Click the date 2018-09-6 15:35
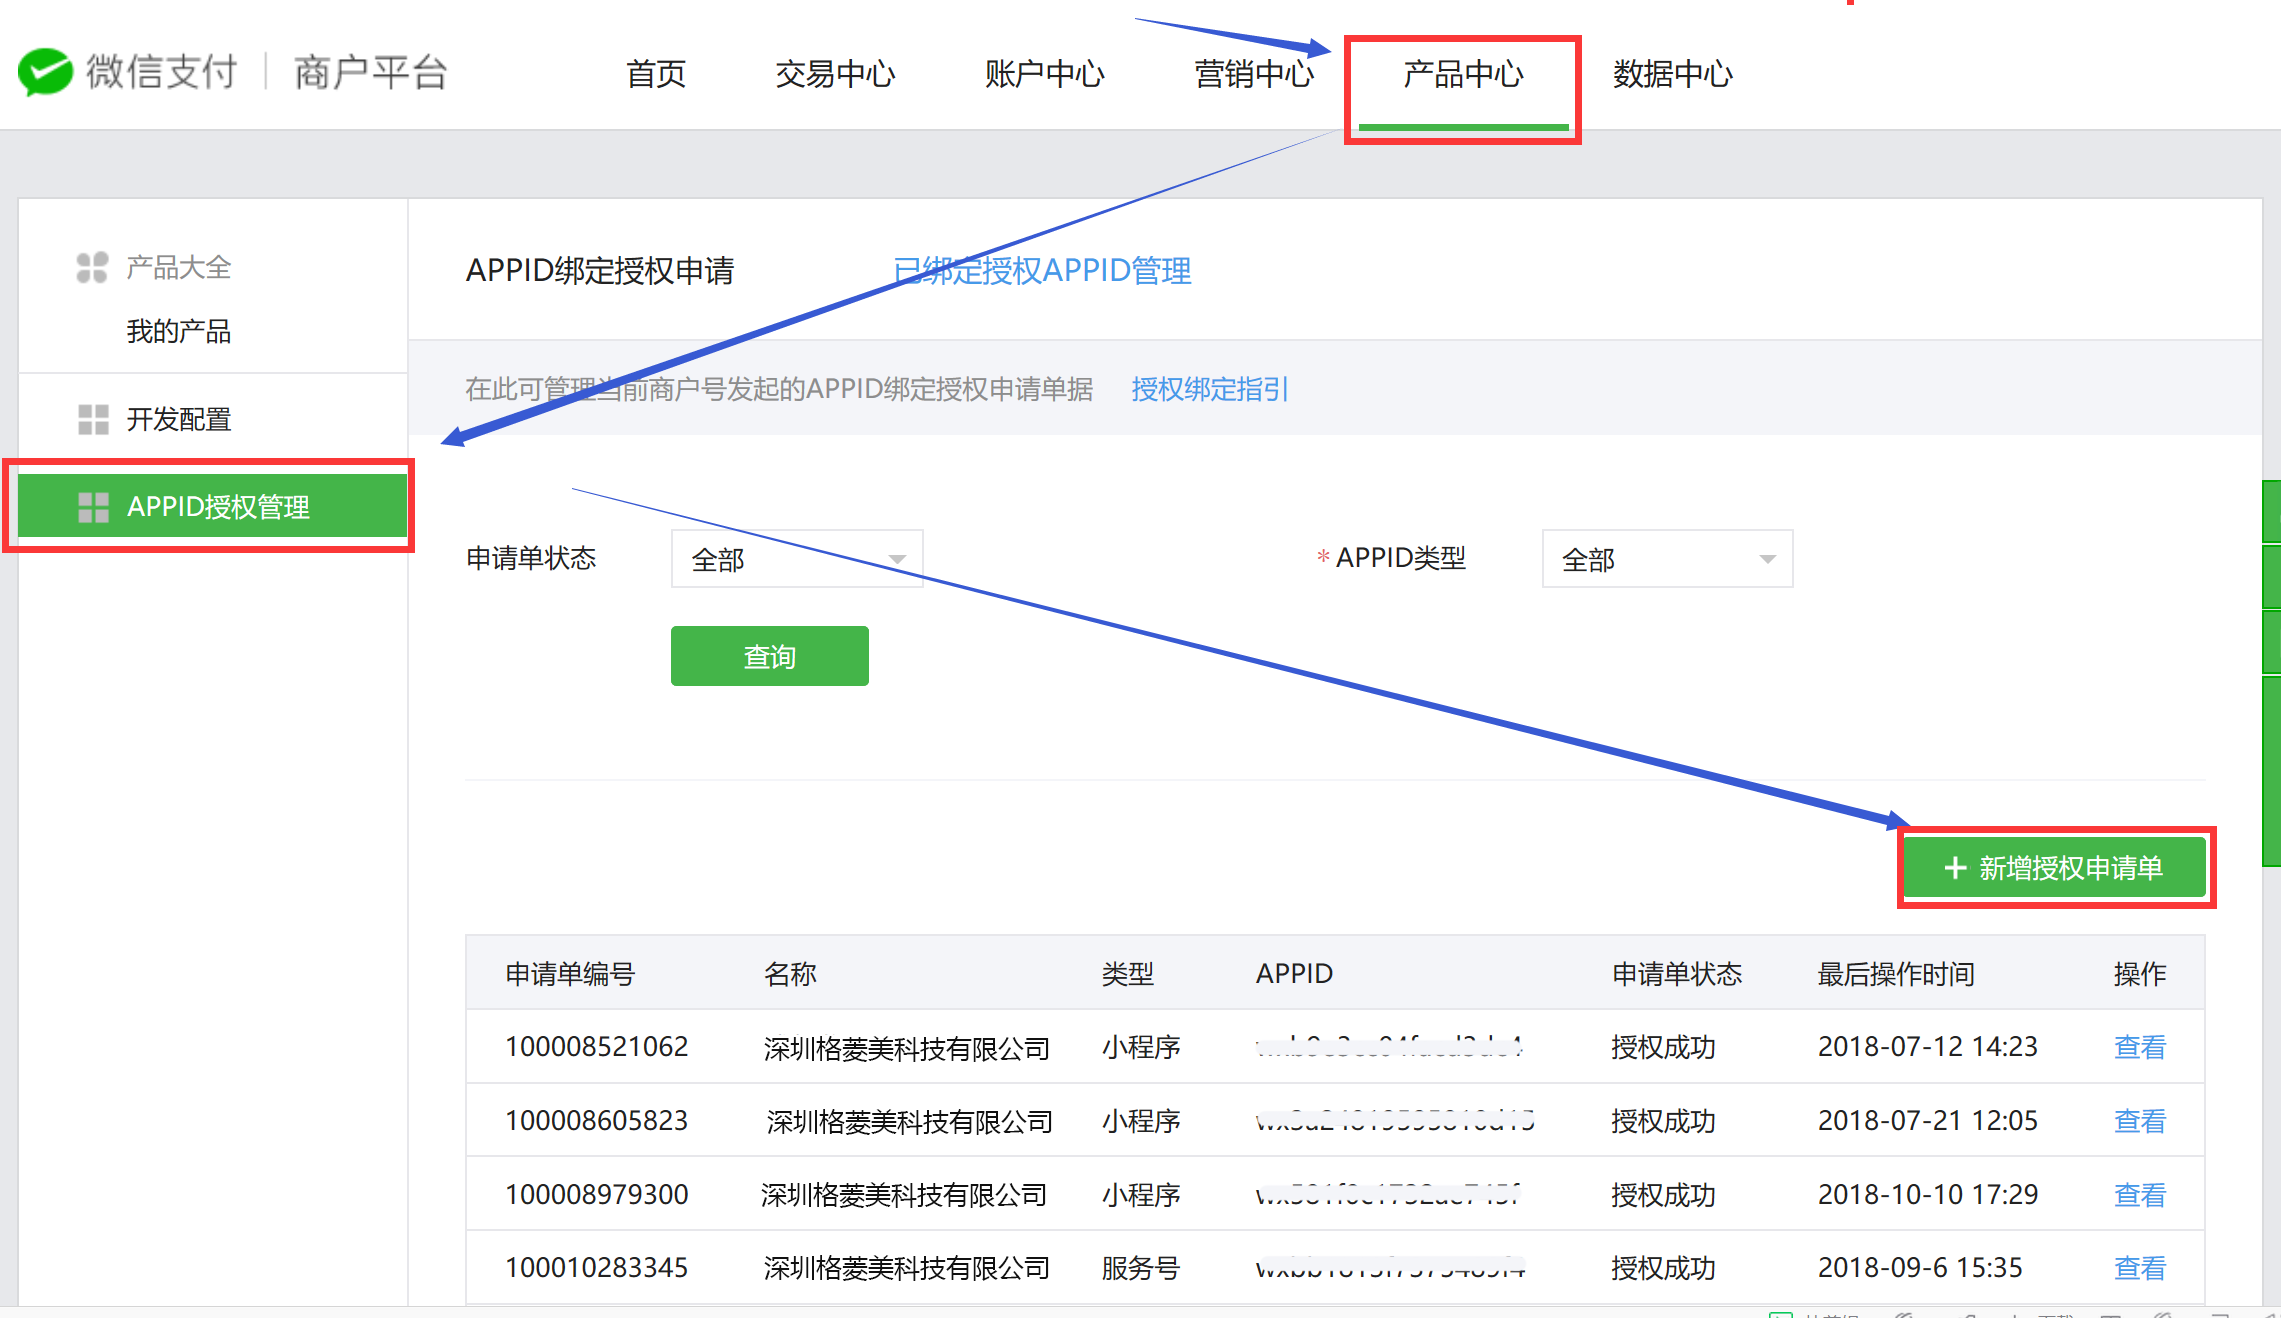 click(x=1920, y=1268)
